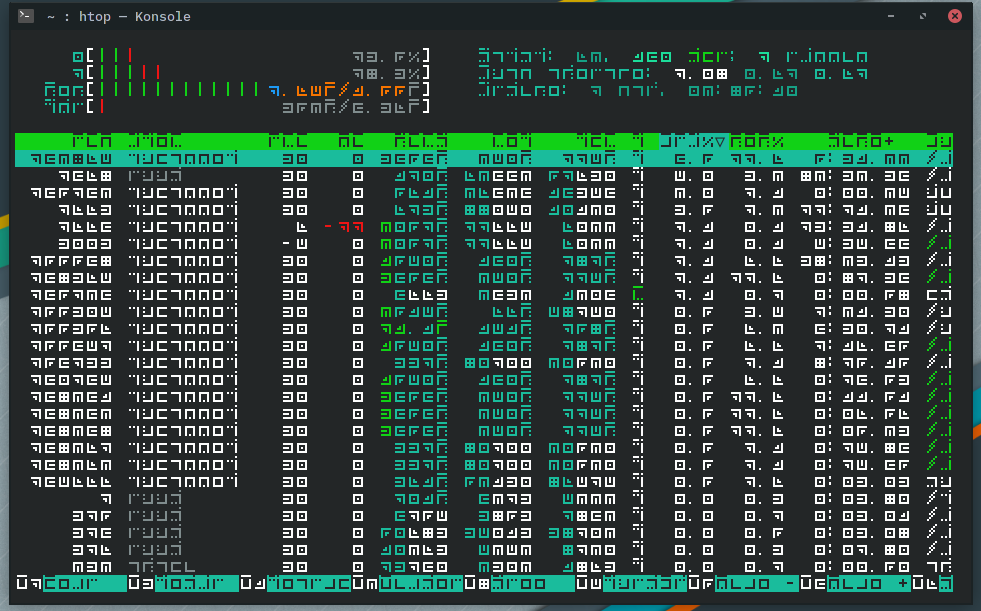Click the Konsole terminal icon in title bar
Image resolution: width=981 pixels, height=611 pixels.
27,16
